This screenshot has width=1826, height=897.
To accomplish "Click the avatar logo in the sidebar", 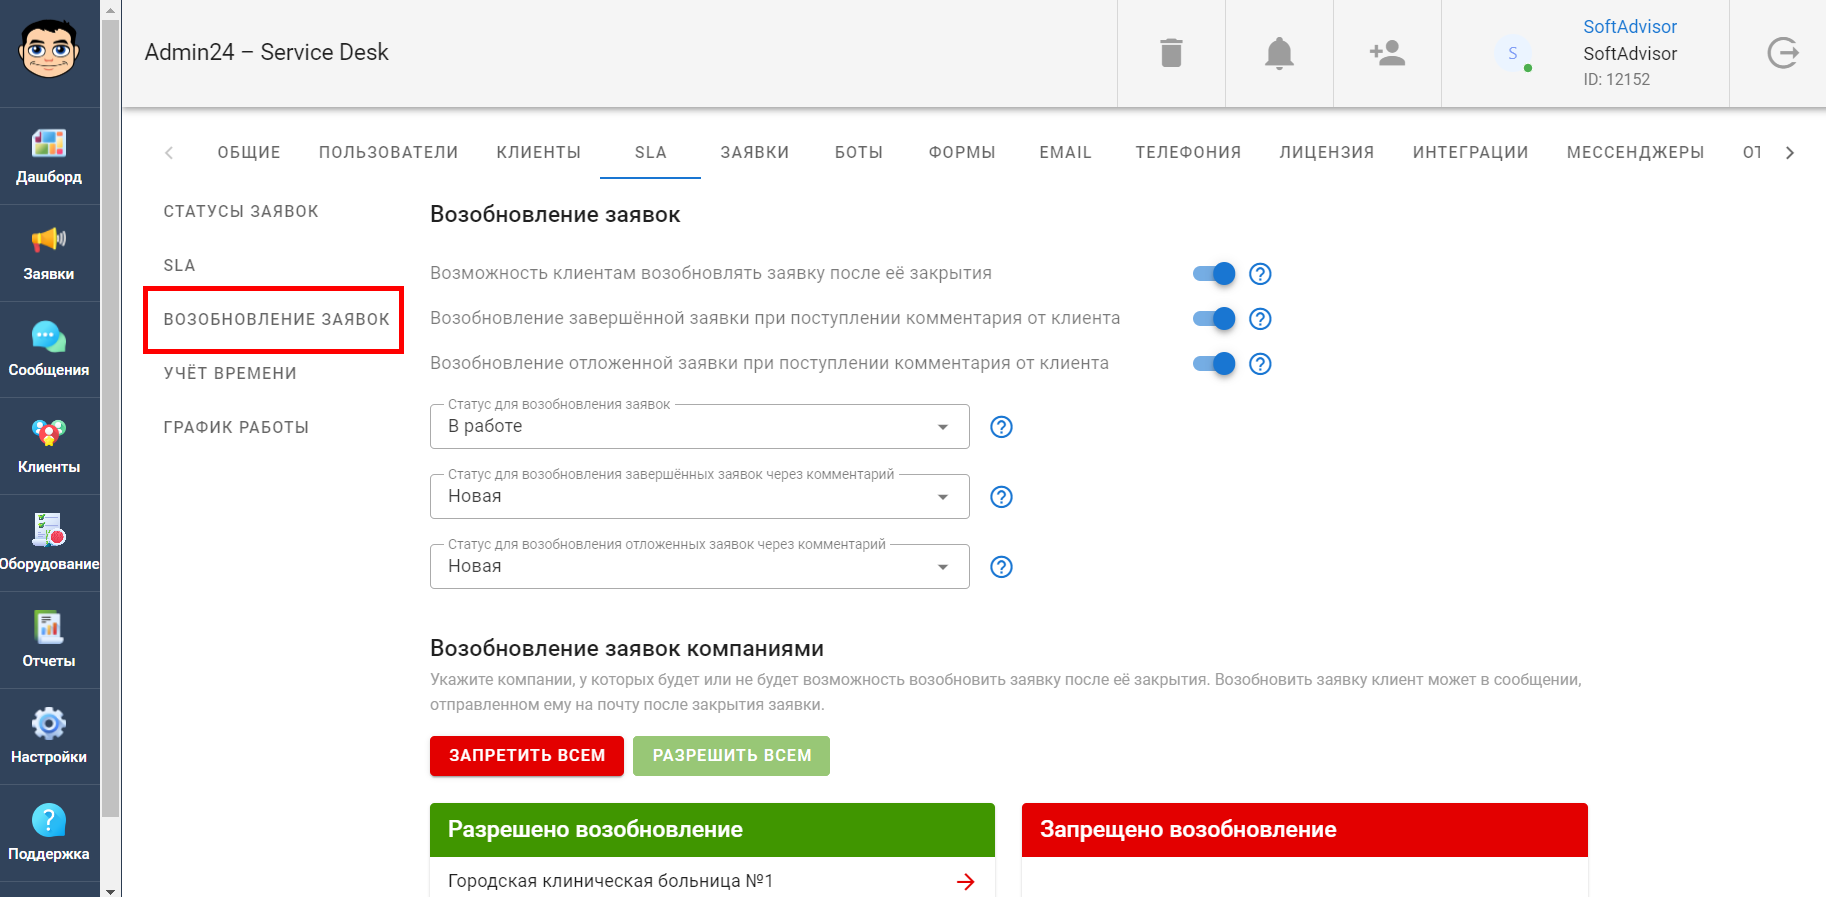I will click(x=49, y=48).
